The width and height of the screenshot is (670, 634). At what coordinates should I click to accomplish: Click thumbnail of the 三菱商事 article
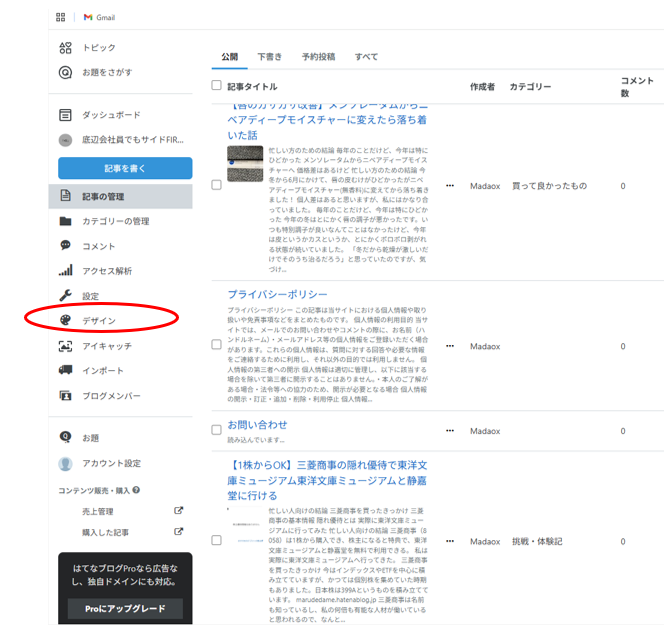click(x=245, y=525)
